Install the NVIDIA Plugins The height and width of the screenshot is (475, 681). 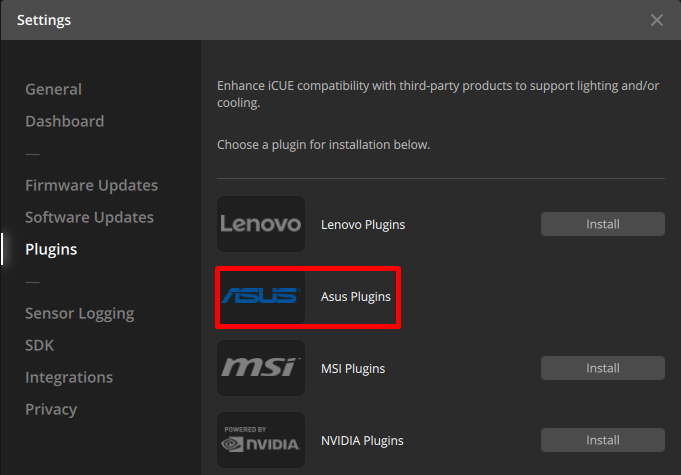coord(602,440)
